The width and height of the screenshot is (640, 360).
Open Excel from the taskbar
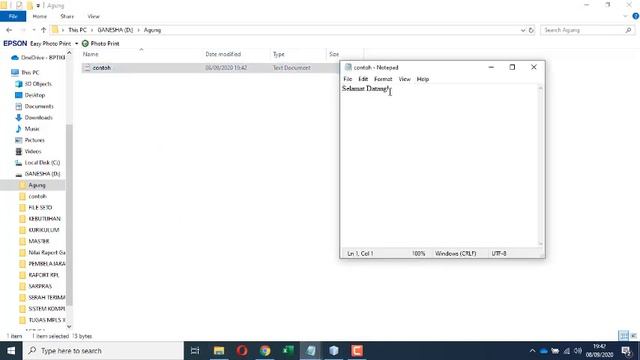click(x=288, y=351)
